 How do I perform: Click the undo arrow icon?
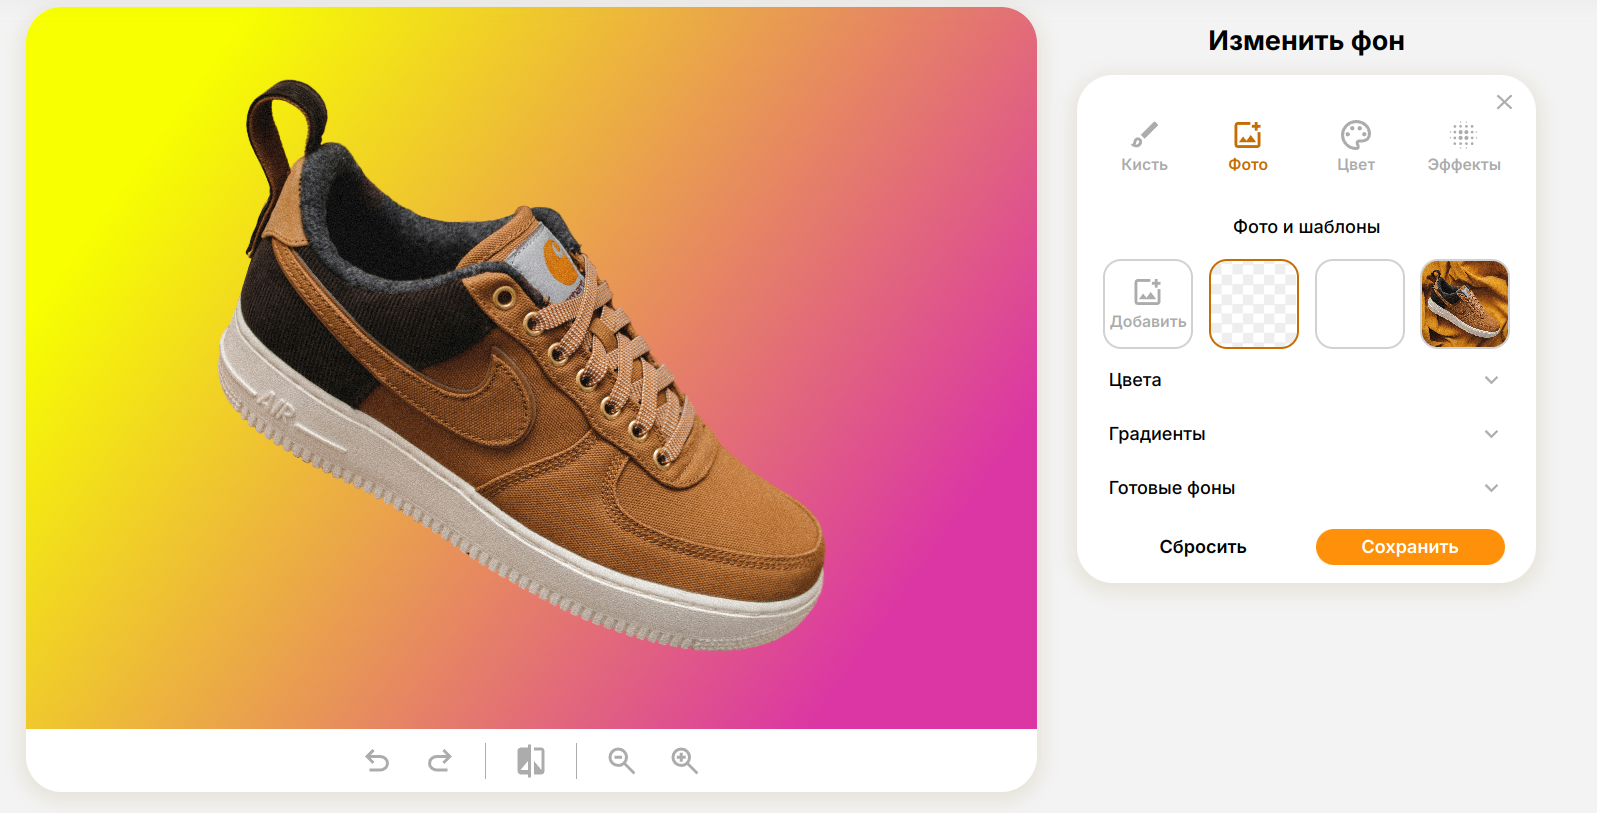[377, 761]
